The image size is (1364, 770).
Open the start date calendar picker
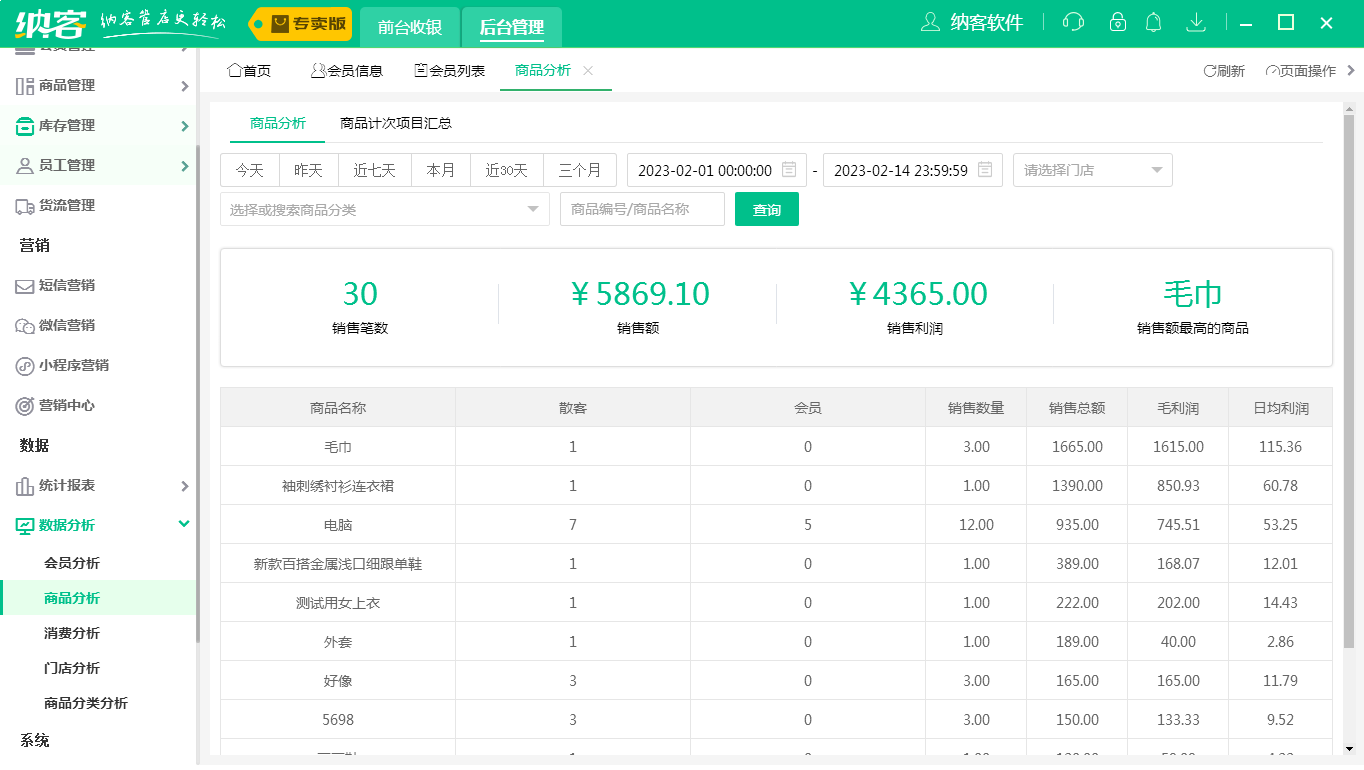click(x=789, y=170)
